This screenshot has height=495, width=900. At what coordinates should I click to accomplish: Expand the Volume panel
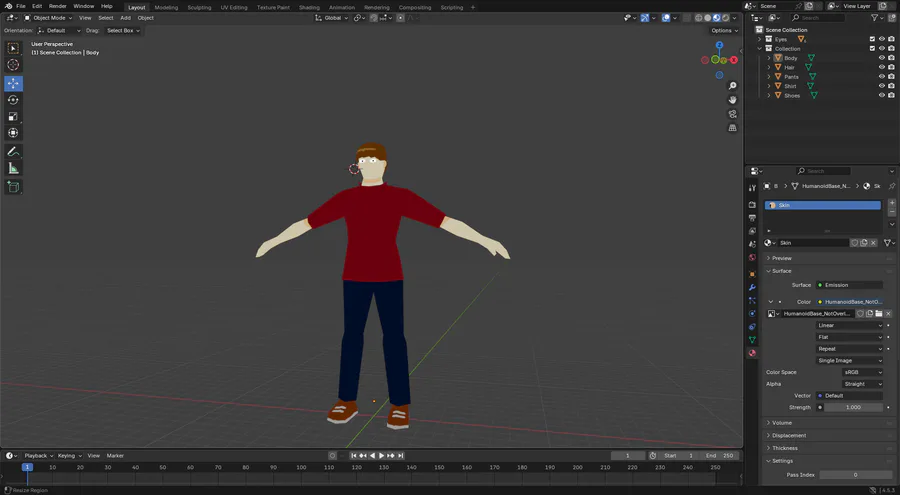point(782,423)
